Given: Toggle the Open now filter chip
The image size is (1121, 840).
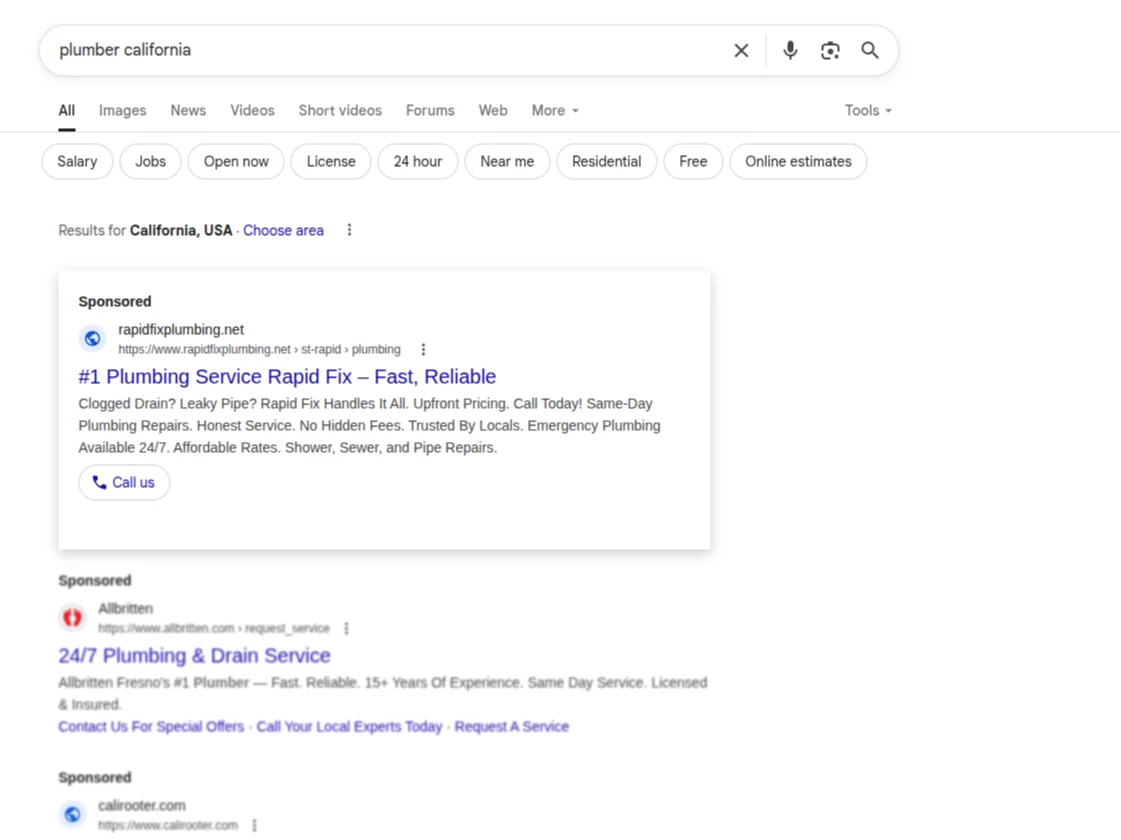Looking at the screenshot, I should (x=235, y=161).
